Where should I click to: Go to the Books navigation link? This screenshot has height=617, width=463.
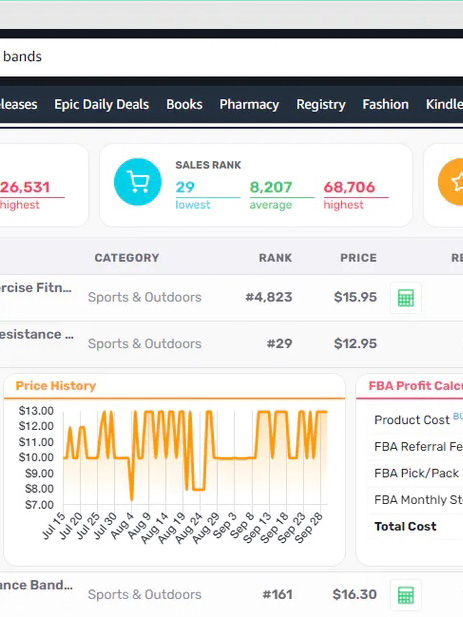(184, 104)
